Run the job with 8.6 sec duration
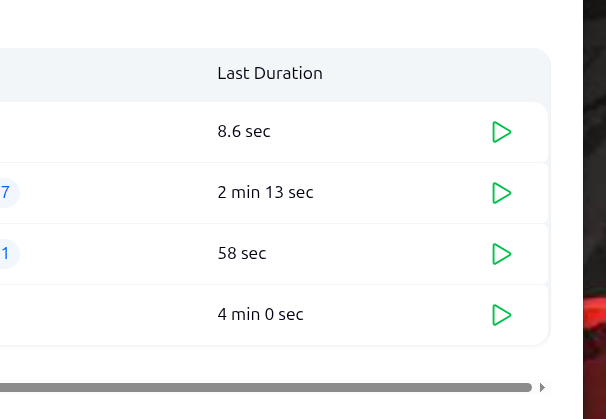Viewport: 606px width, 419px height. (x=502, y=132)
